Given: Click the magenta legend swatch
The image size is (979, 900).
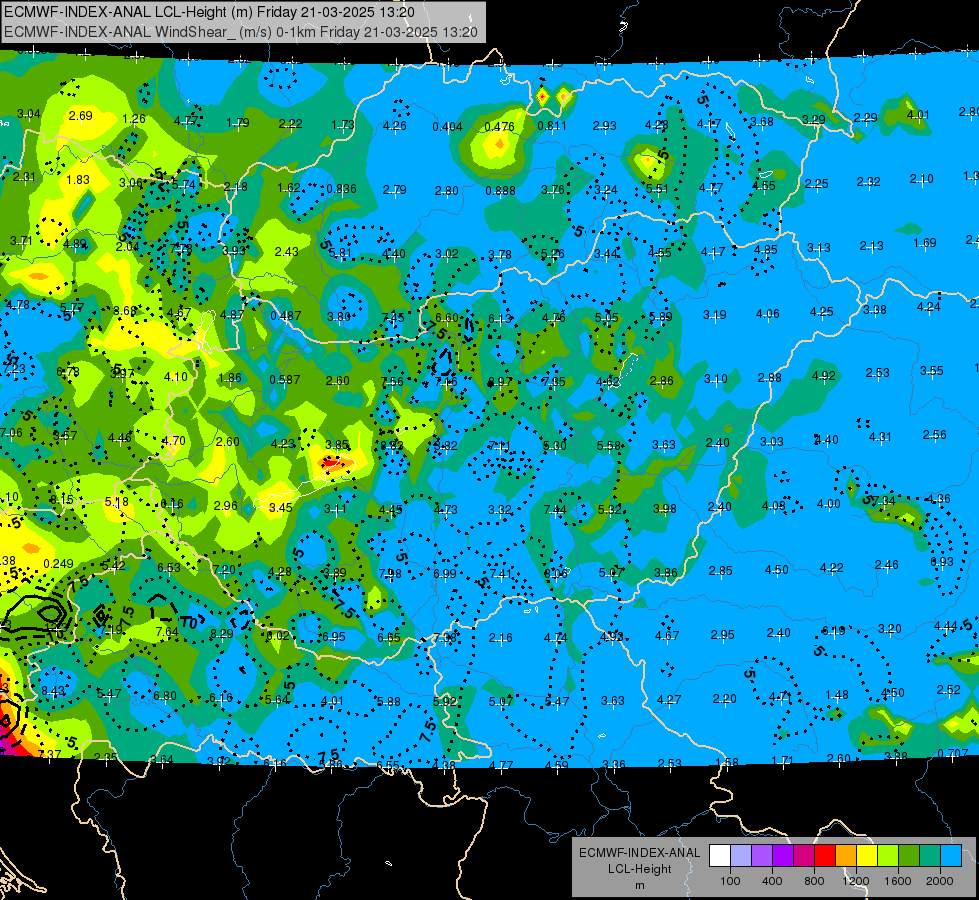Looking at the screenshot, I should (x=804, y=856).
